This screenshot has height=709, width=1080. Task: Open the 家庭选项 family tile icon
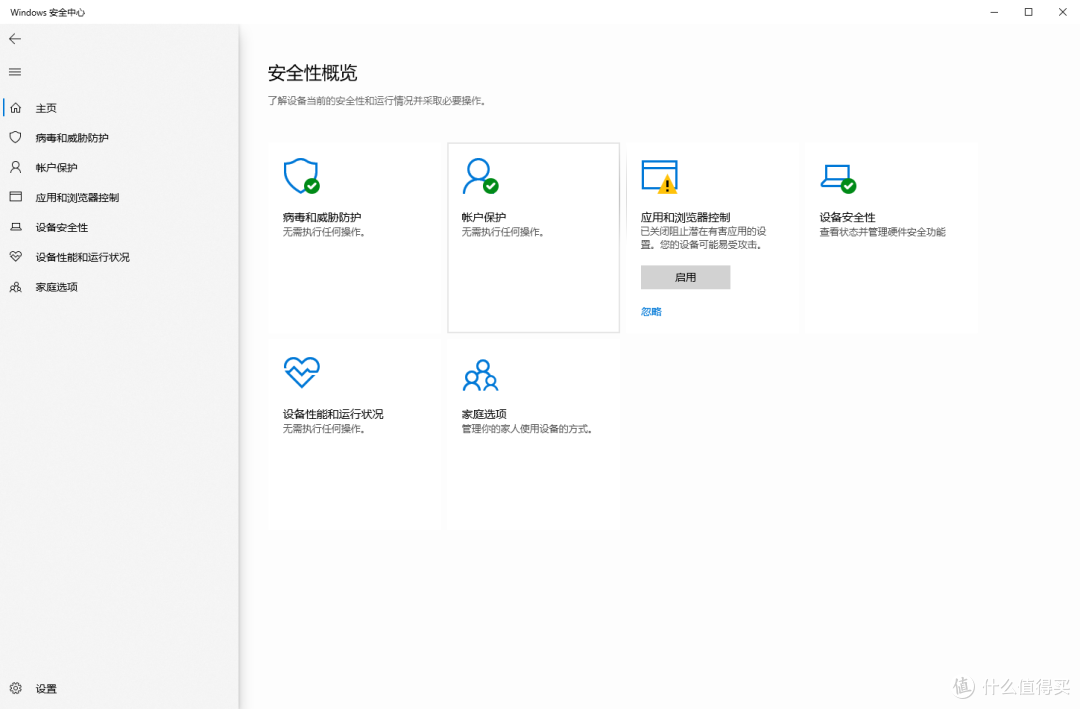coord(481,375)
